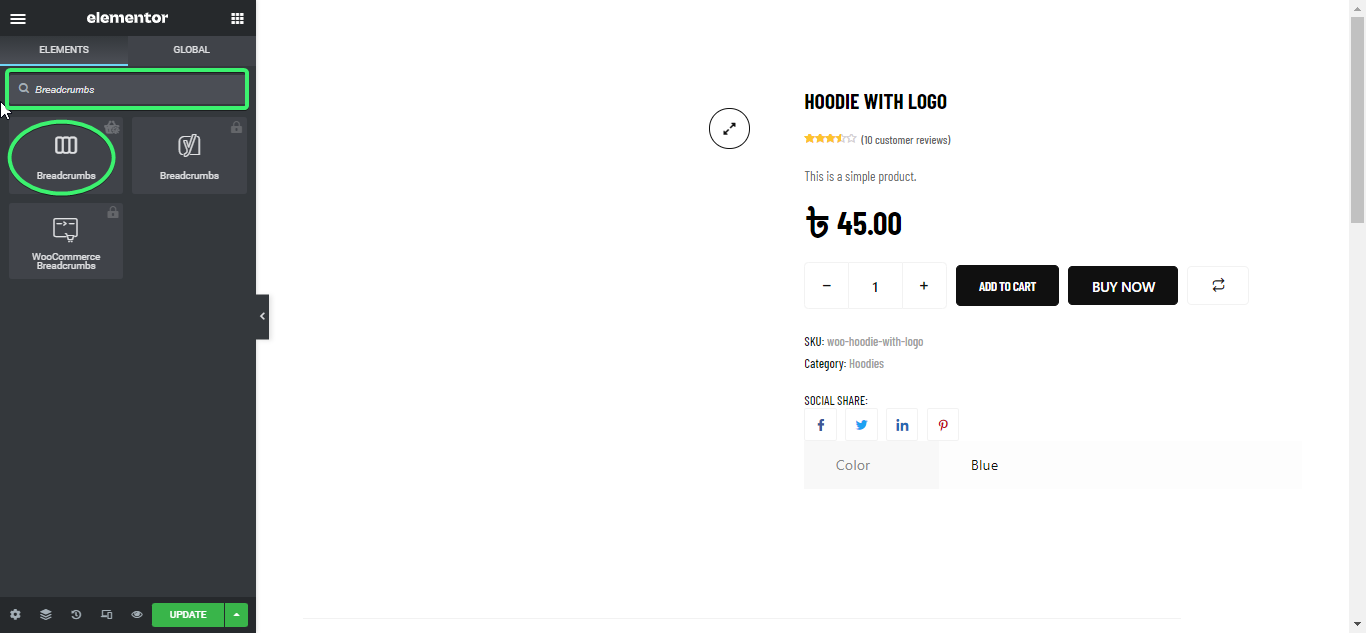Switch to the GLOBAL tab

[190, 49]
